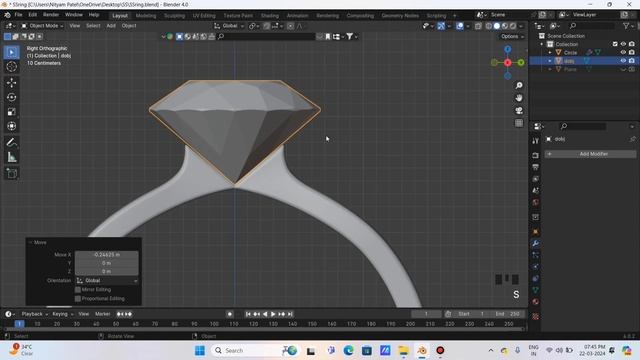Open the Keying dropdown in timeline

coord(62,314)
